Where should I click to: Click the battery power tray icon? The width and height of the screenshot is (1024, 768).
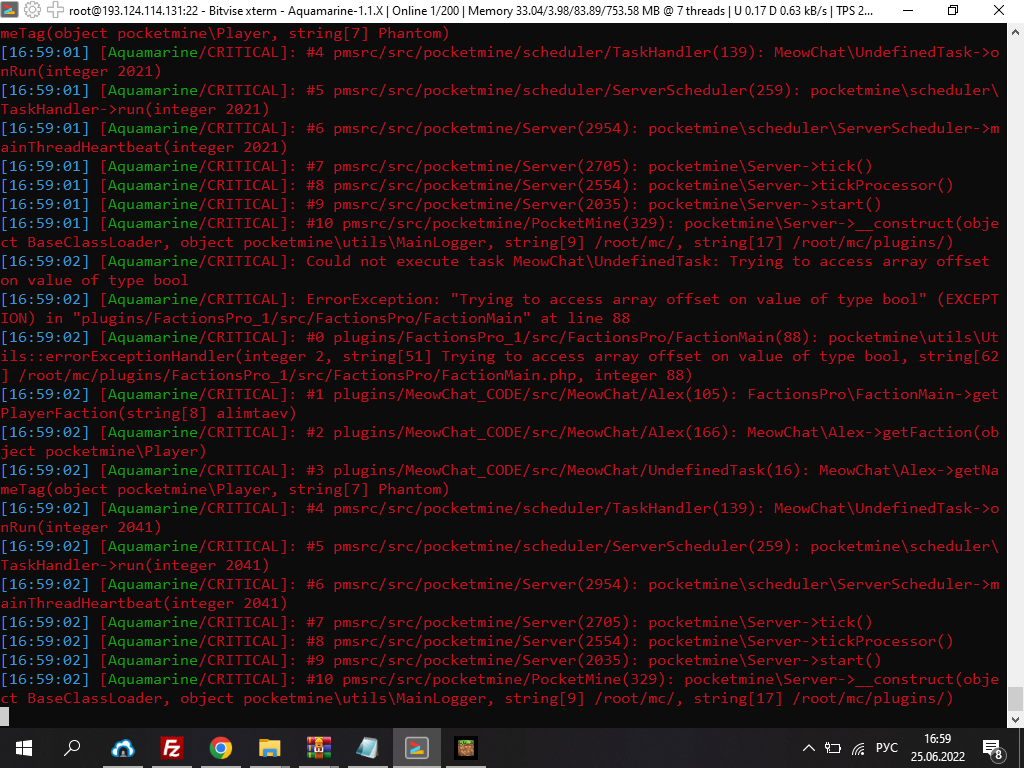833,747
